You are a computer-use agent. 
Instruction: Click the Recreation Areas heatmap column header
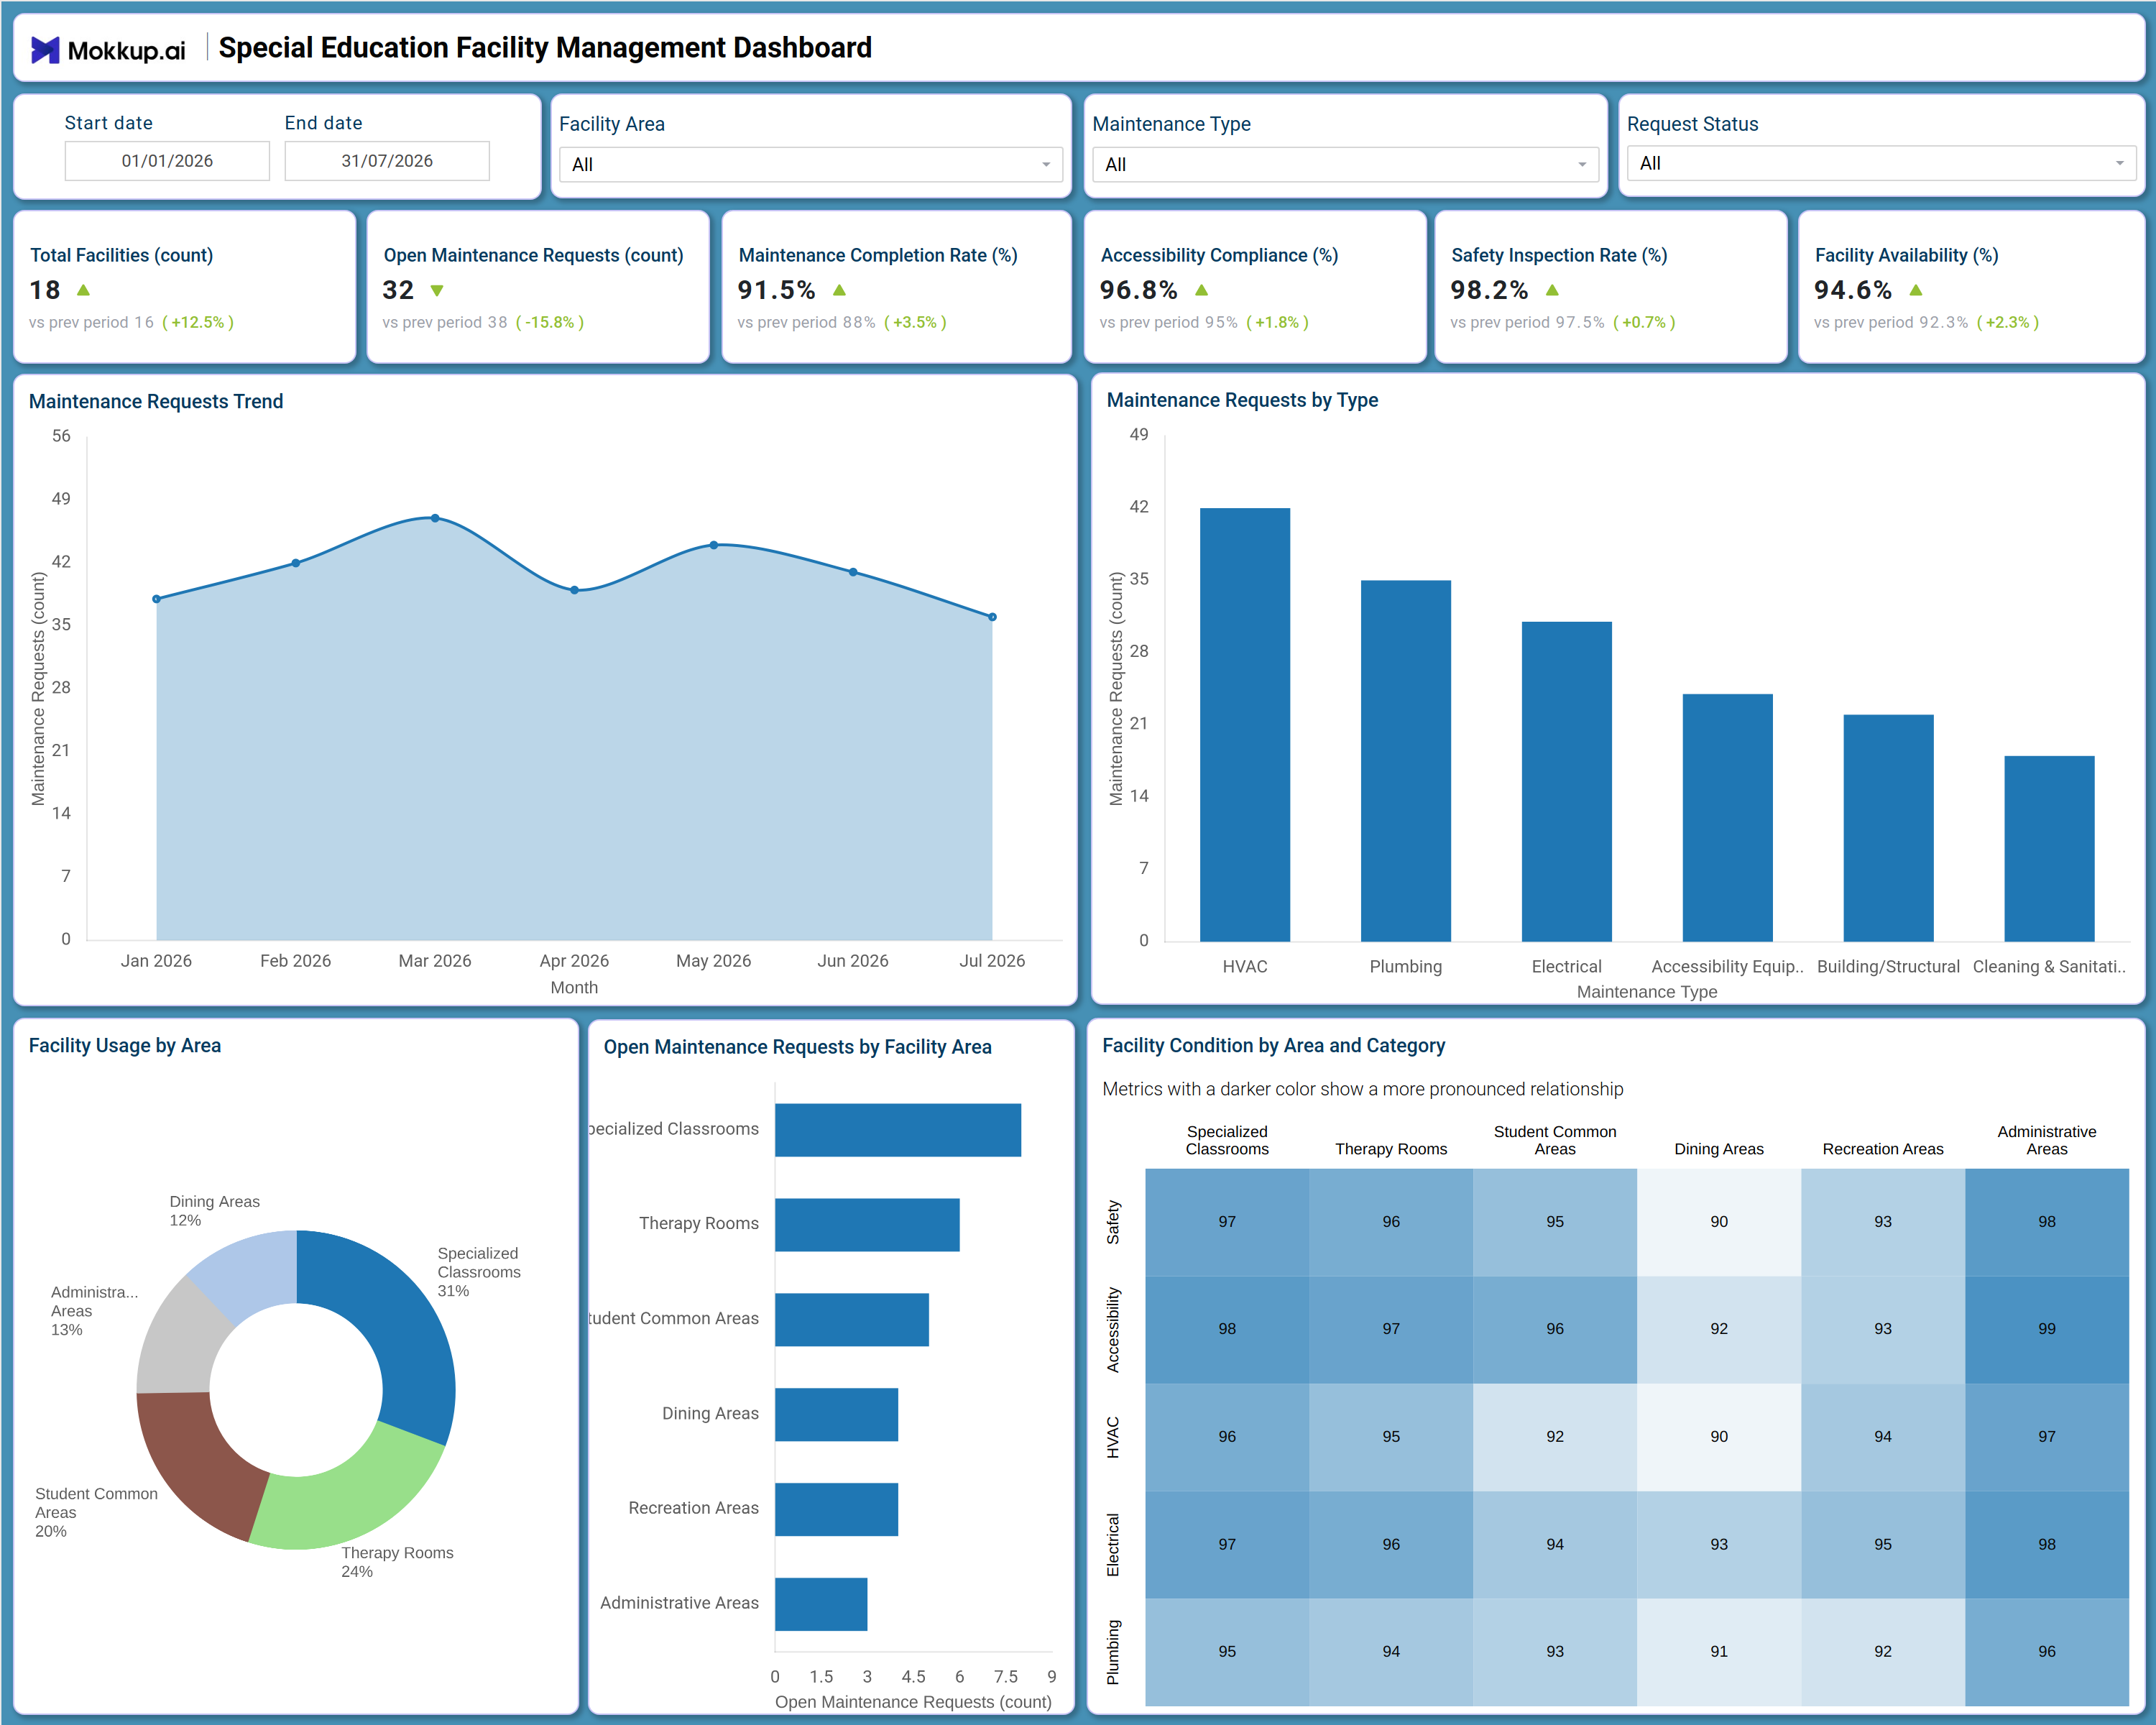[x=1883, y=1149]
